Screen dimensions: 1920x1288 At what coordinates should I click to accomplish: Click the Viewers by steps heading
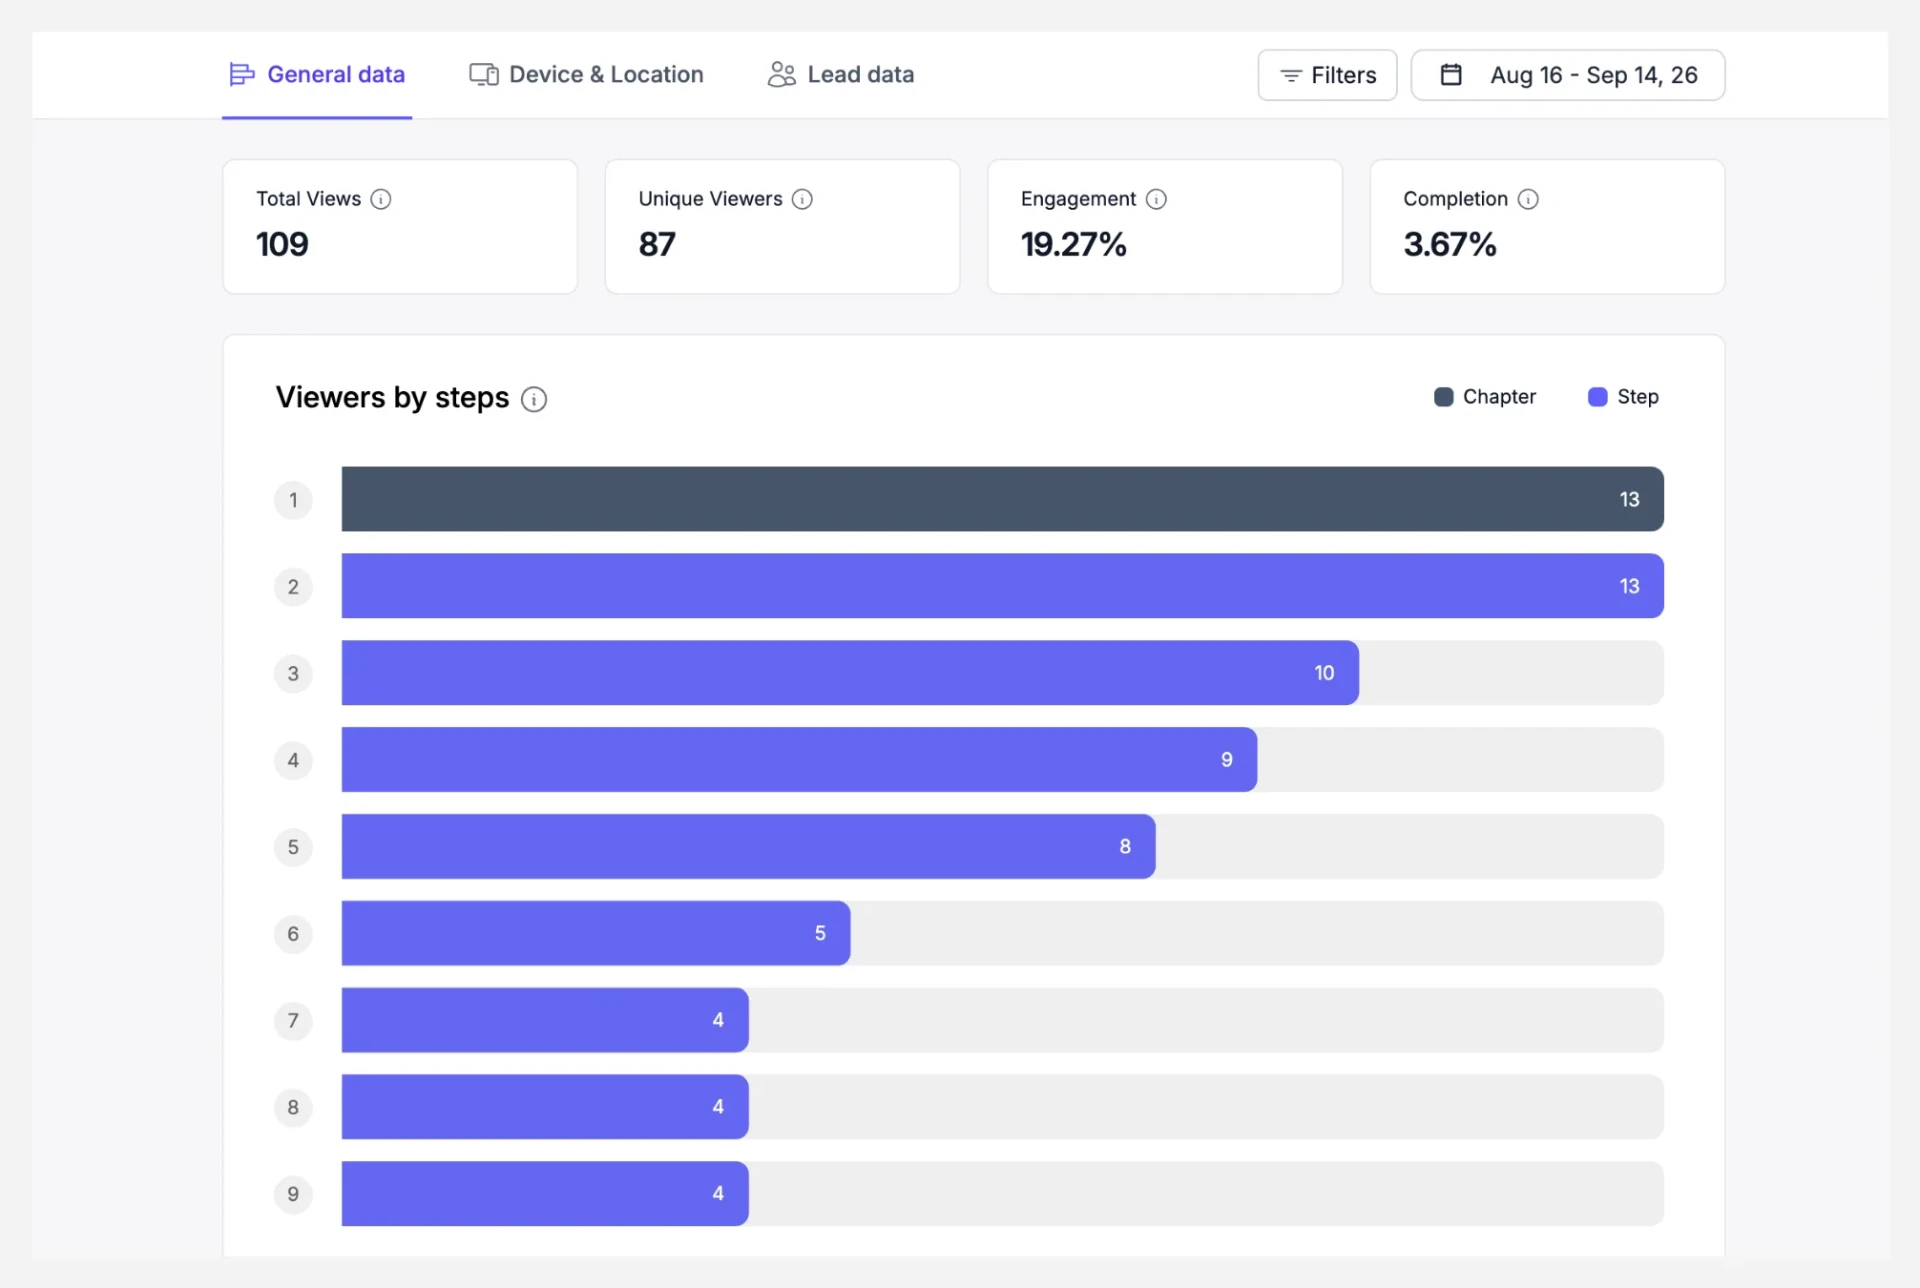[x=392, y=398]
